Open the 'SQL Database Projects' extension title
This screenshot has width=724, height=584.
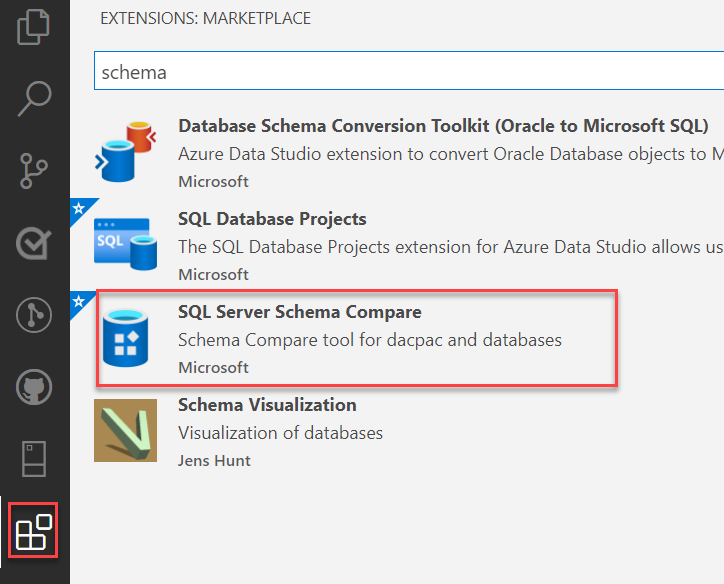(272, 218)
